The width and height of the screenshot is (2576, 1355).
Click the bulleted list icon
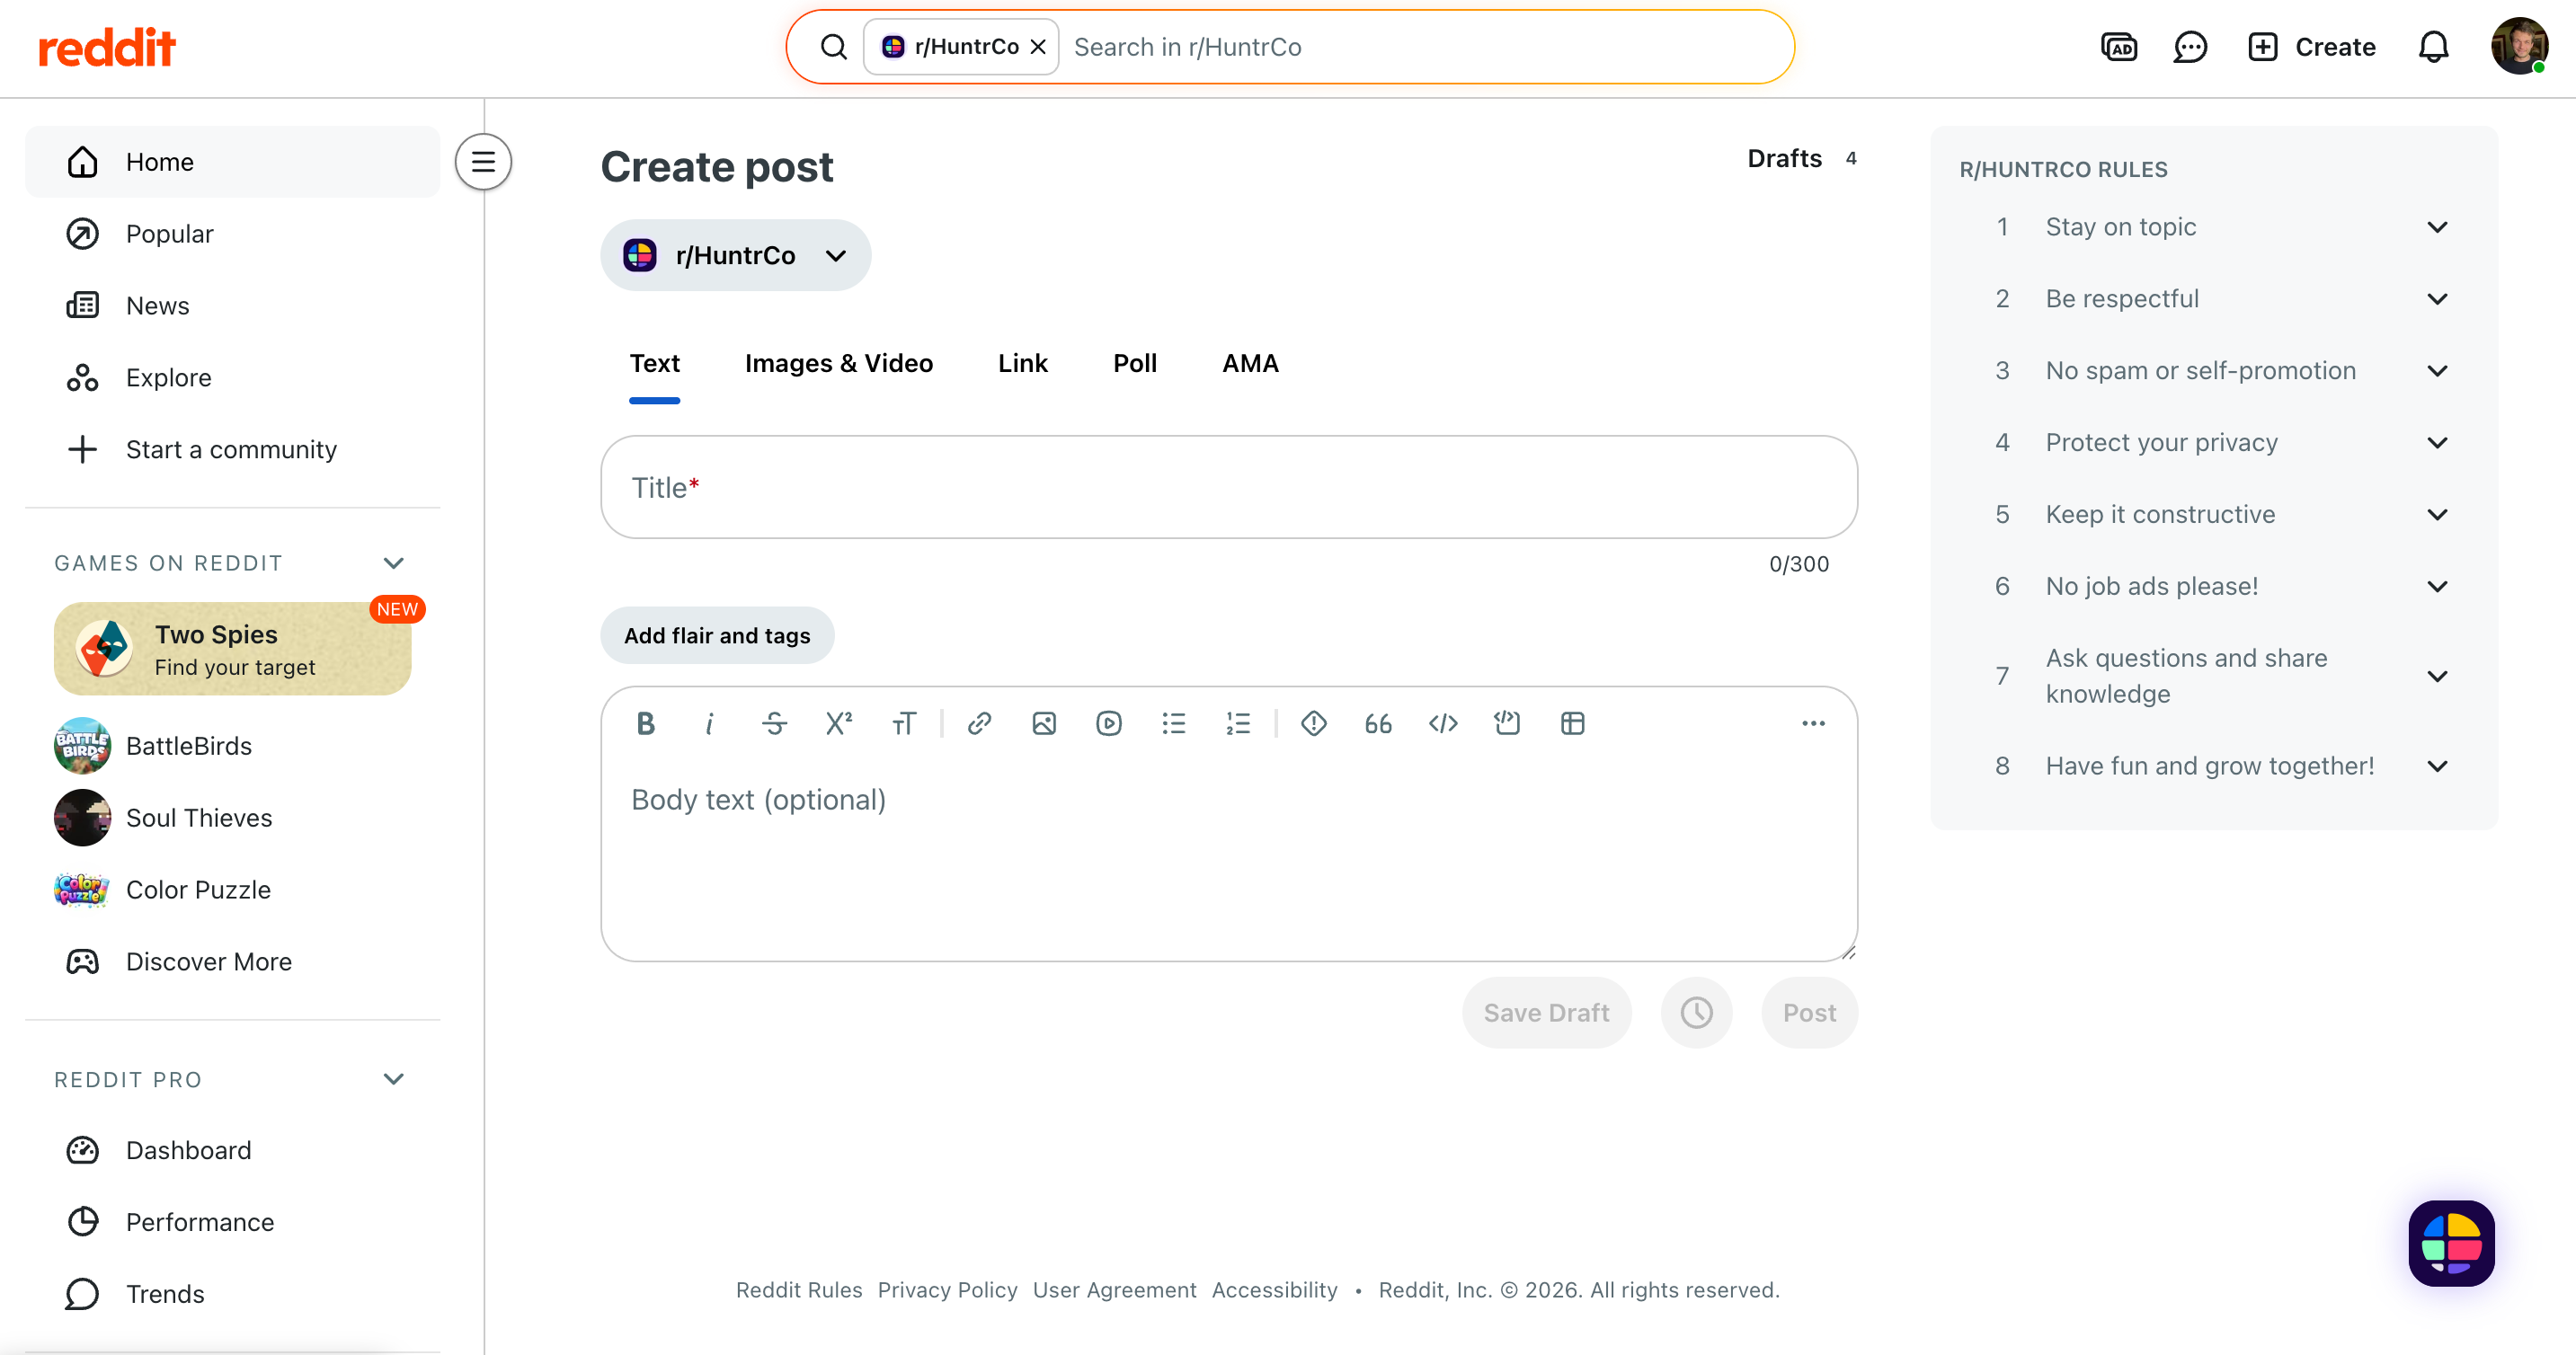tap(1174, 723)
